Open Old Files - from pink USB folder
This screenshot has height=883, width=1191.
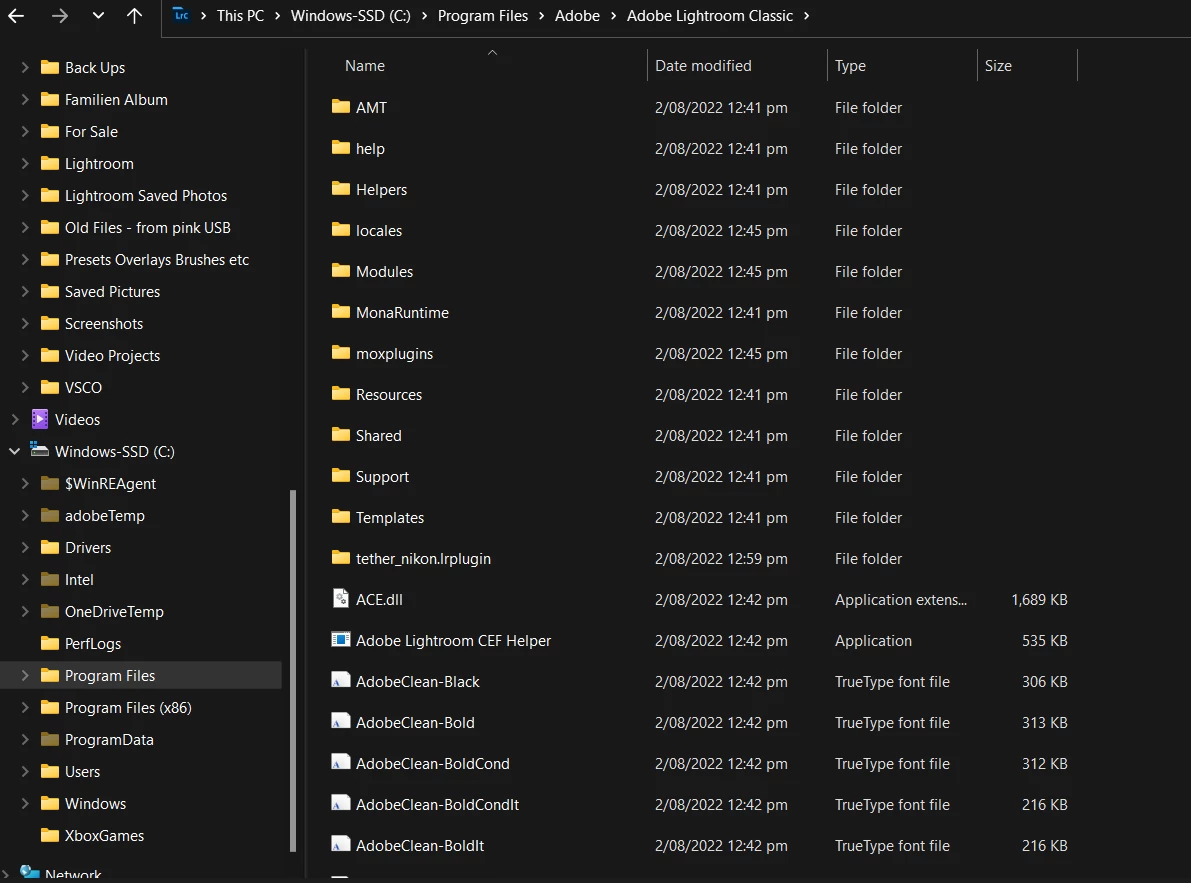147,228
